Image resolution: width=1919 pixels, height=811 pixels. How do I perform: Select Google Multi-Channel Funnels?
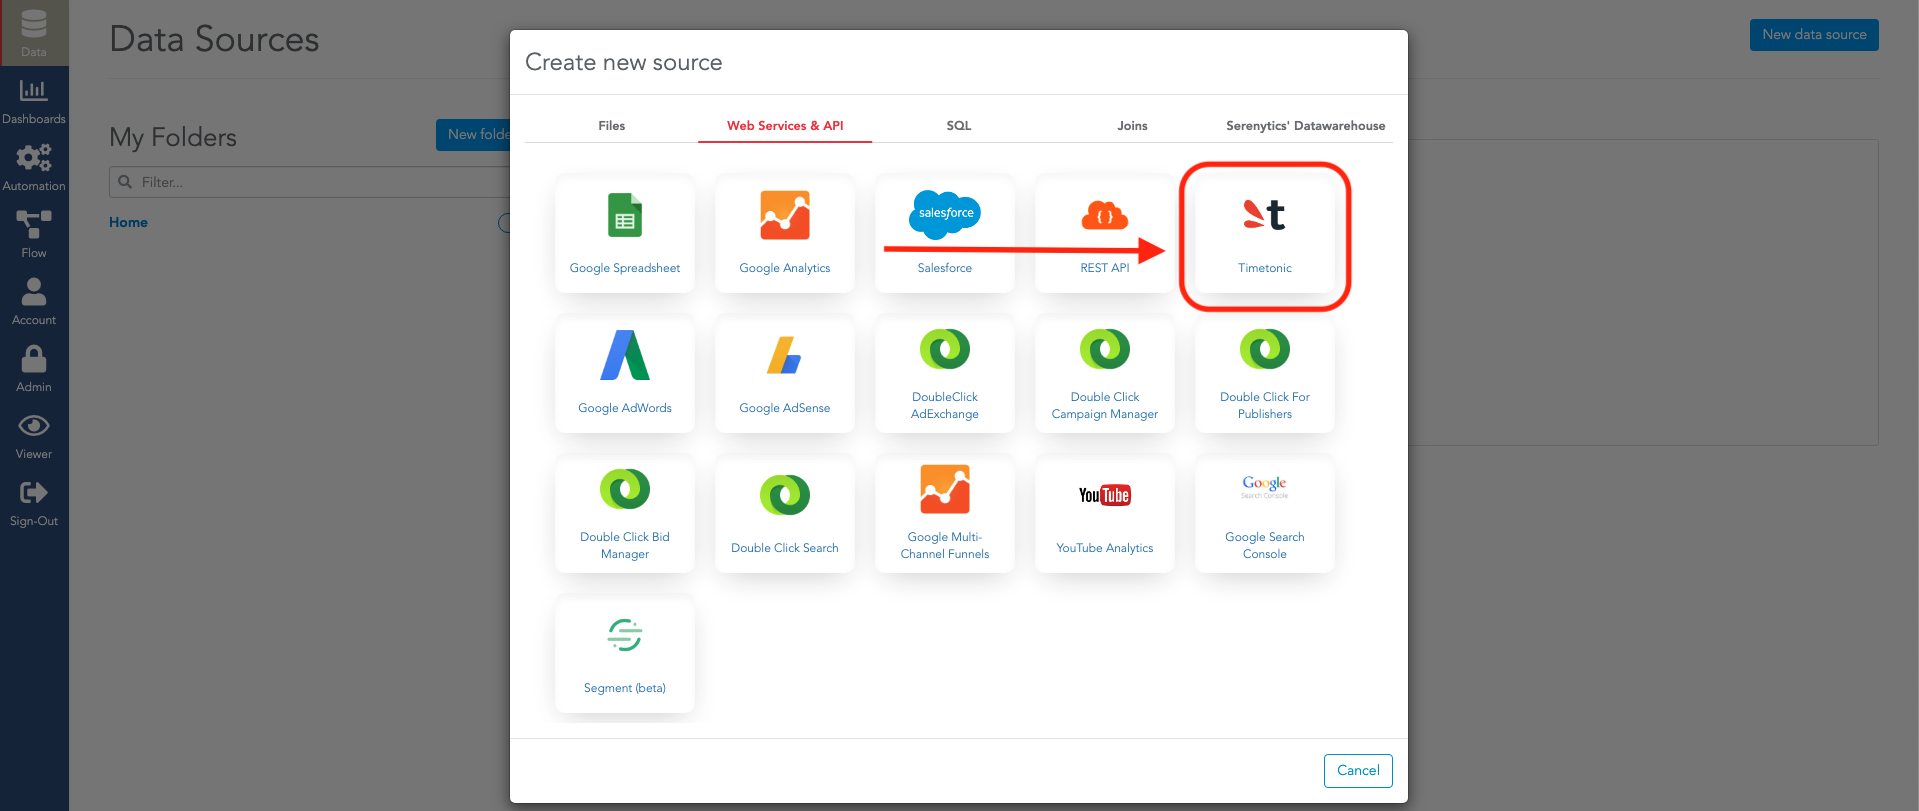coord(945,515)
